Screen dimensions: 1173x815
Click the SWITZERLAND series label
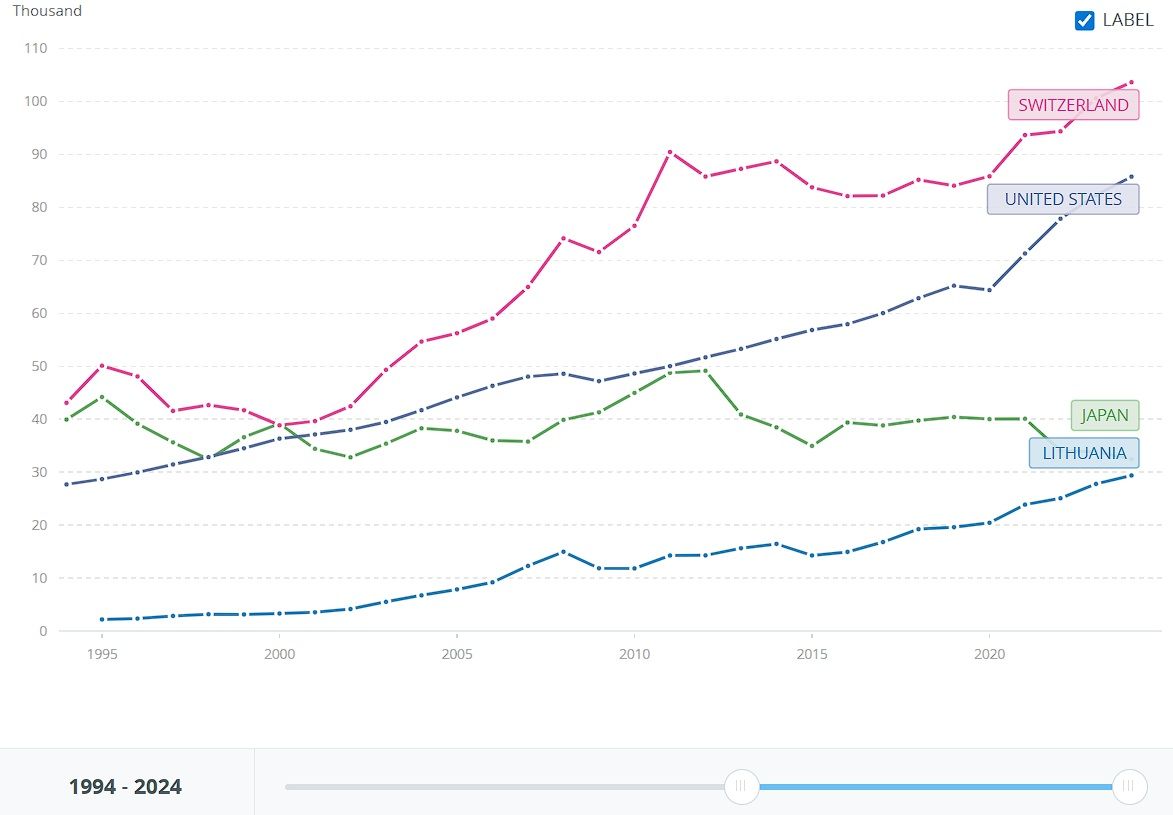pyautogui.click(x=1073, y=105)
